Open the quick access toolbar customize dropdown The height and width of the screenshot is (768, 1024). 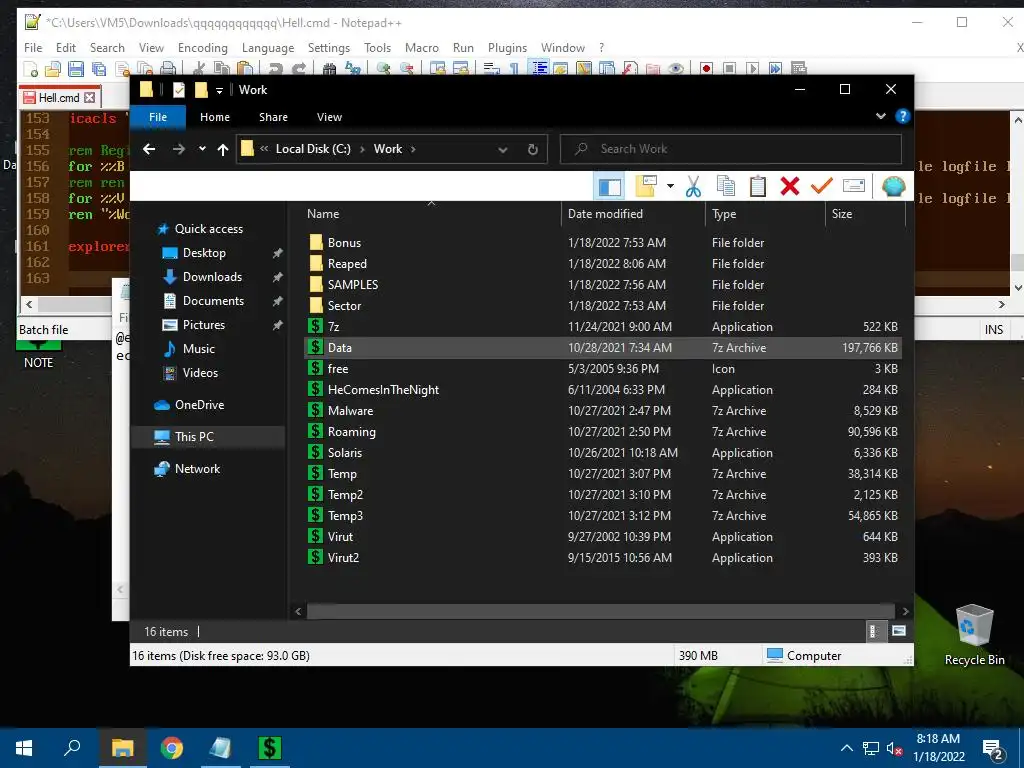(x=219, y=90)
